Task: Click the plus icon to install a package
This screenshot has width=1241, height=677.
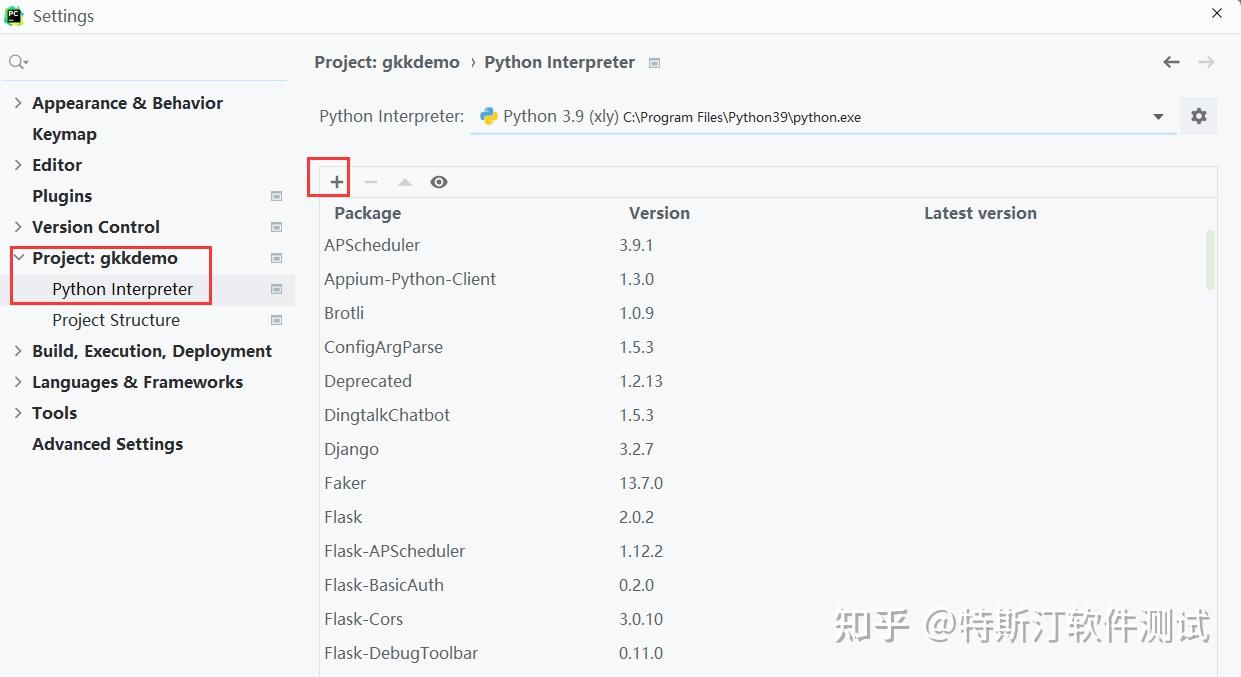Action: [337, 182]
